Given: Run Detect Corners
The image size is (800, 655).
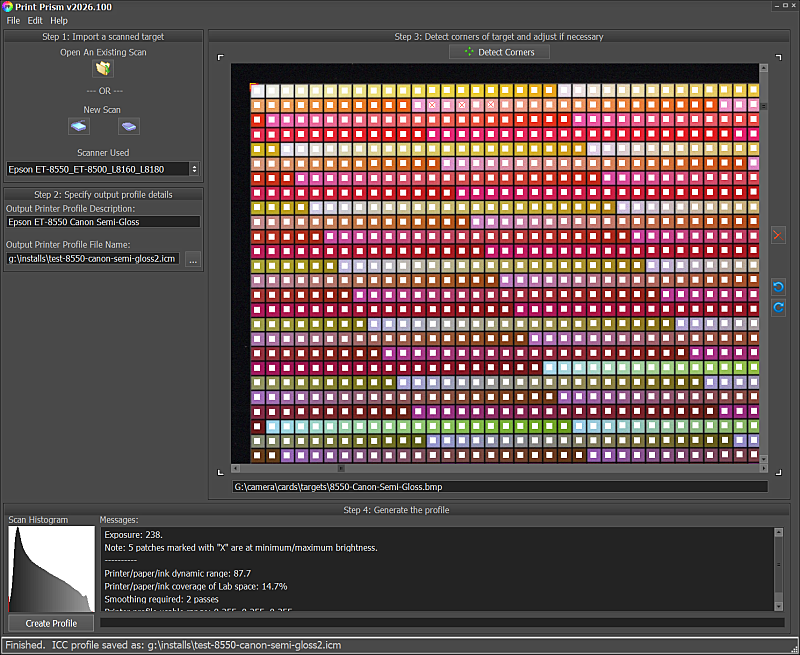Looking at the screenshot, I should coord(499,51).
